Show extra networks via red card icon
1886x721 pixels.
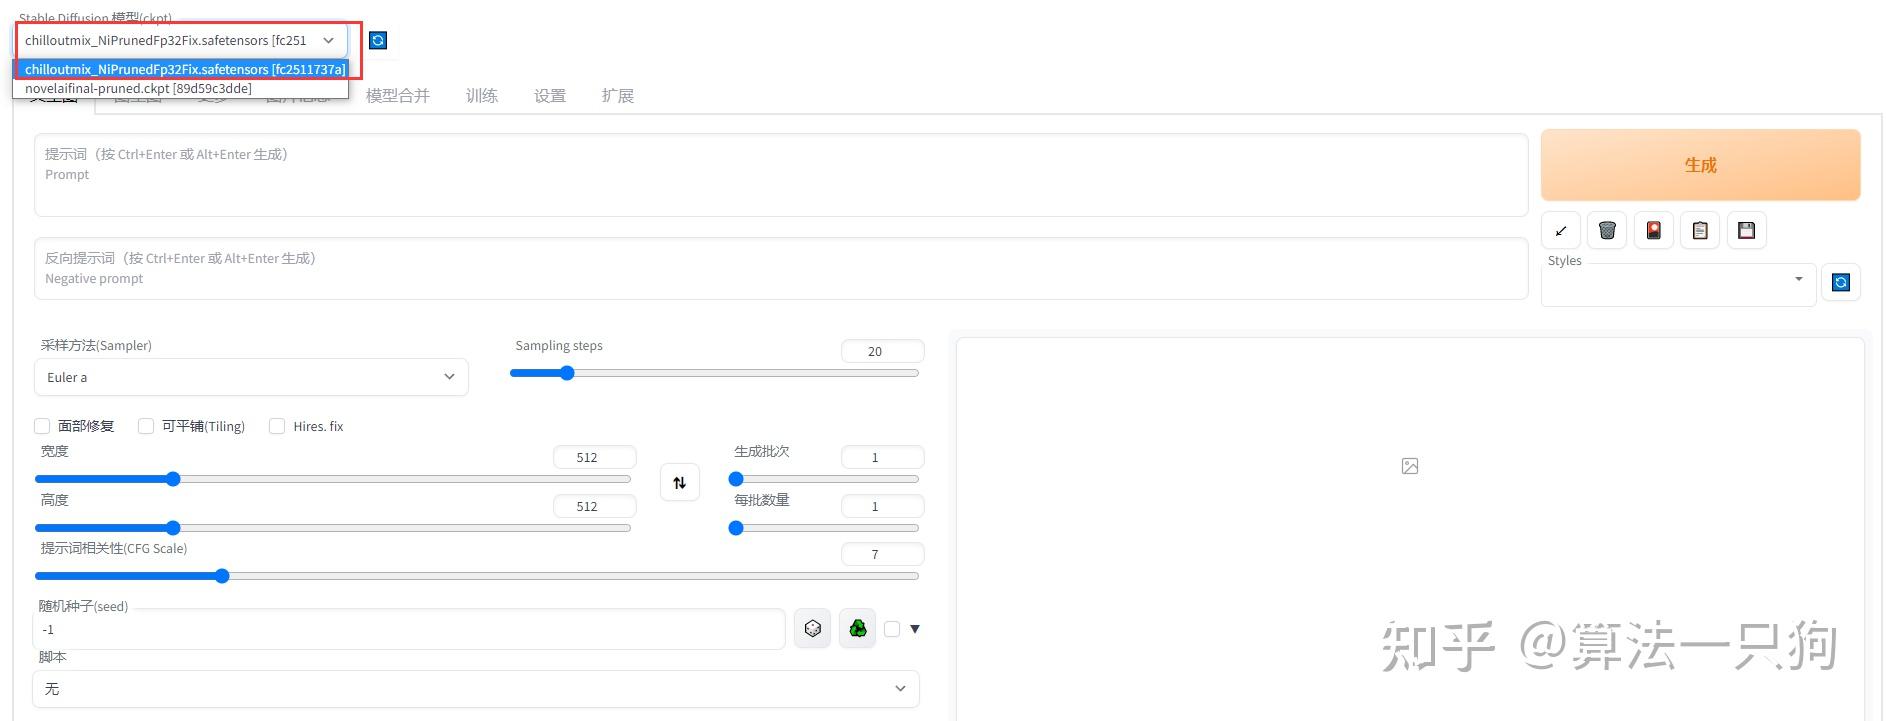(1654, 231)
